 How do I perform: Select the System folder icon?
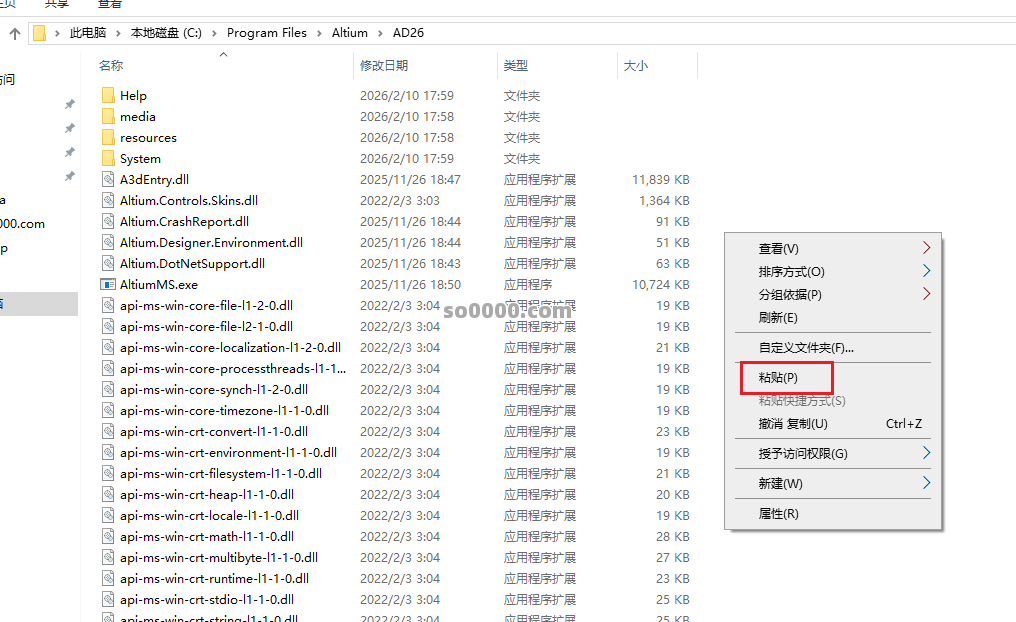coord(108,158)
